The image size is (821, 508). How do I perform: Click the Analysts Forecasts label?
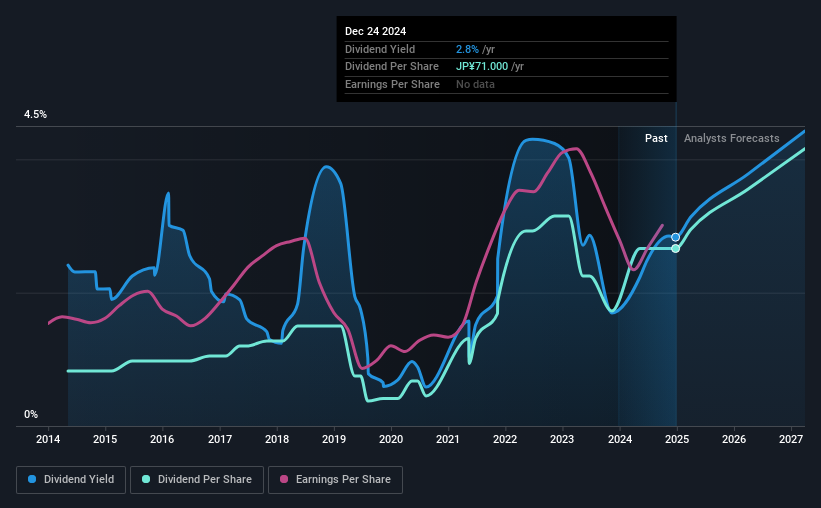click(x=731, y=138)
